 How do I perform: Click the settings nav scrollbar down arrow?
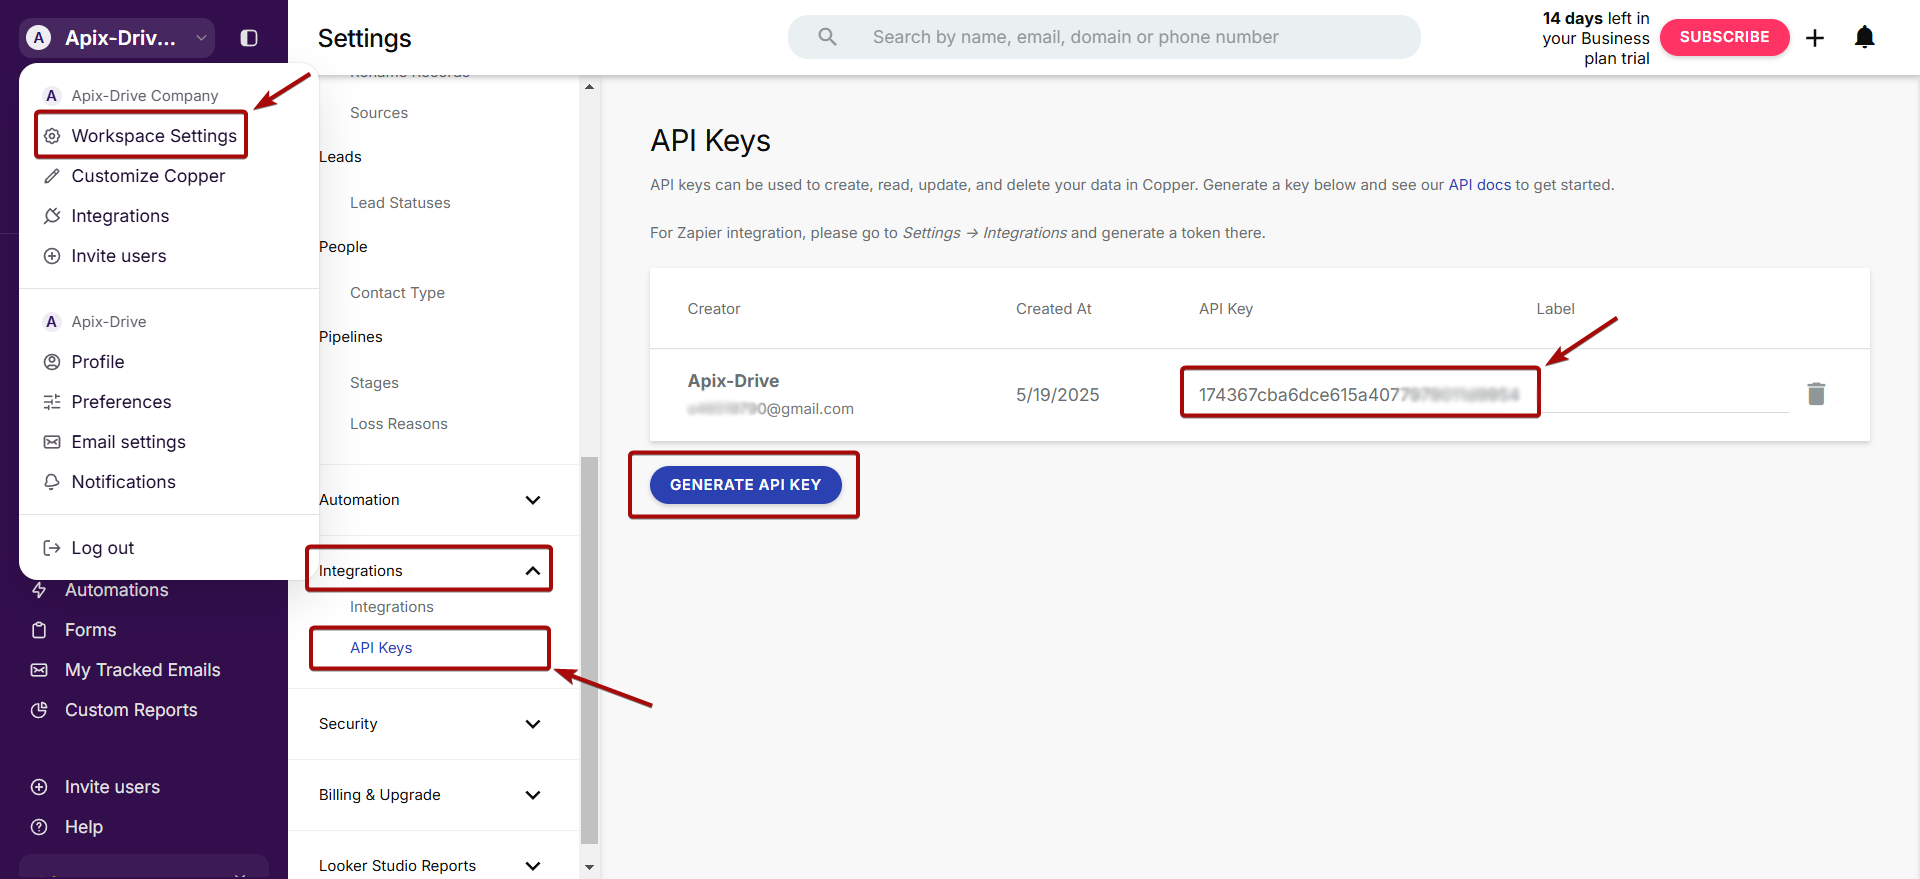click(x=589, y=867)
